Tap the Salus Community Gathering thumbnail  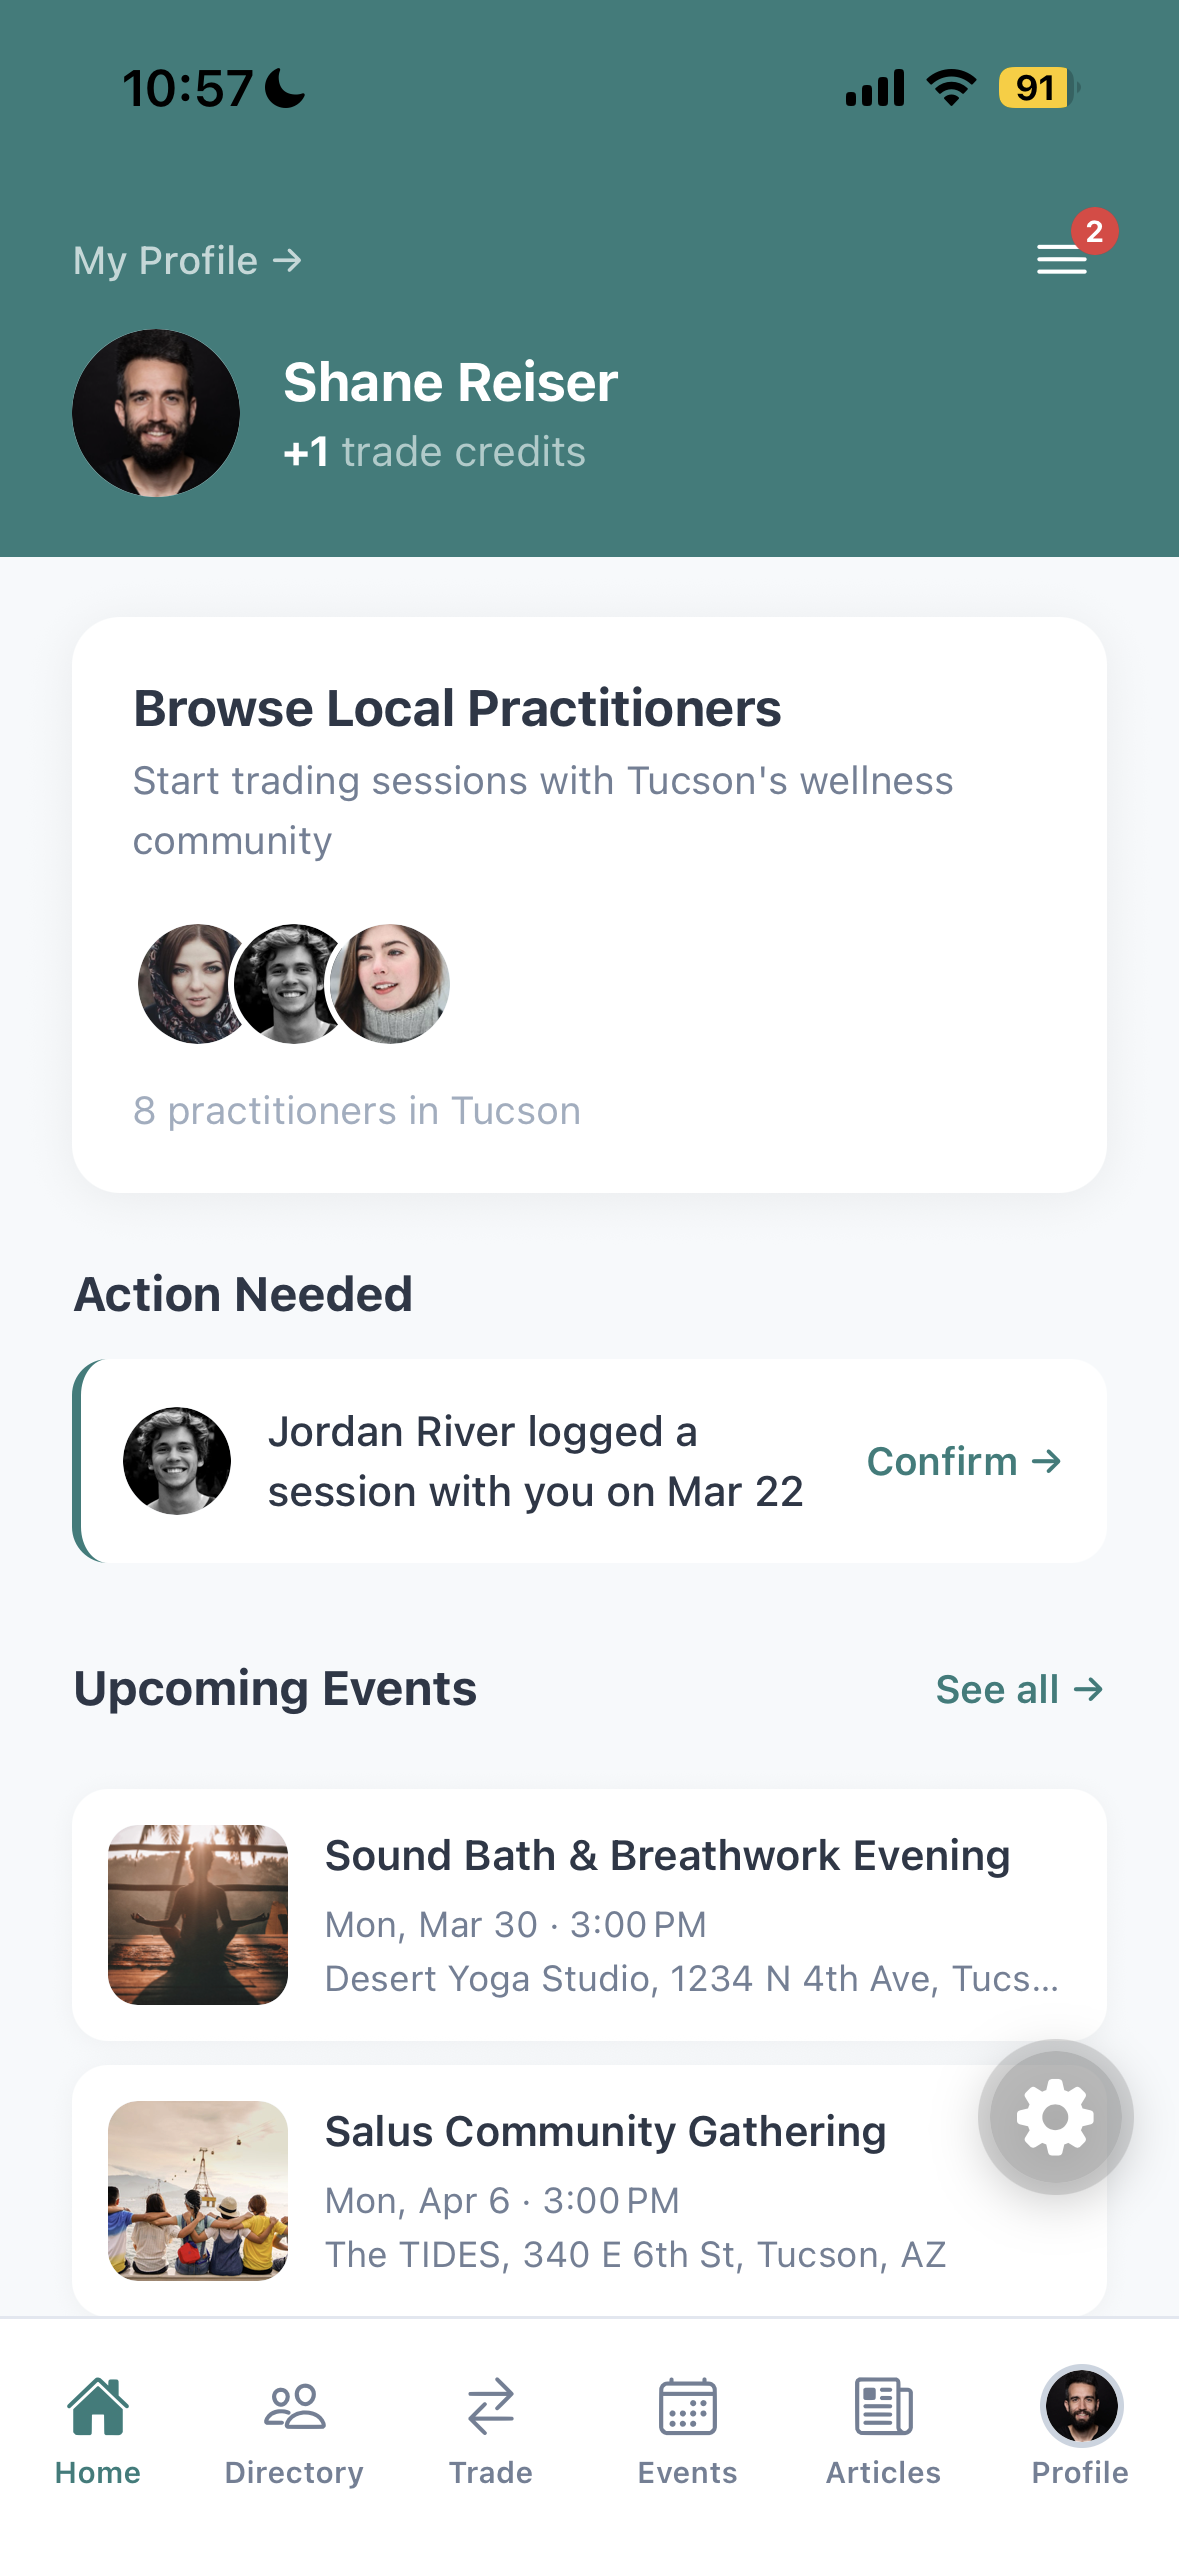[198, 2190]
